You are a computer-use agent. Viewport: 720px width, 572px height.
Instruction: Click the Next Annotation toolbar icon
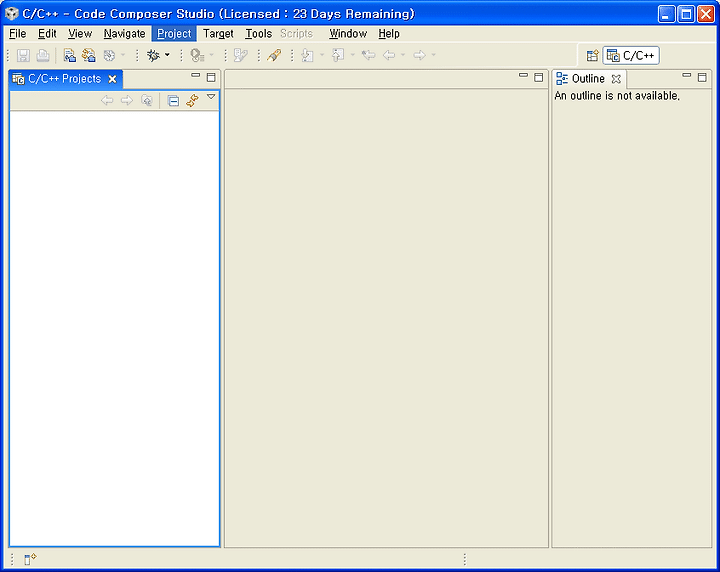(307, 56)
